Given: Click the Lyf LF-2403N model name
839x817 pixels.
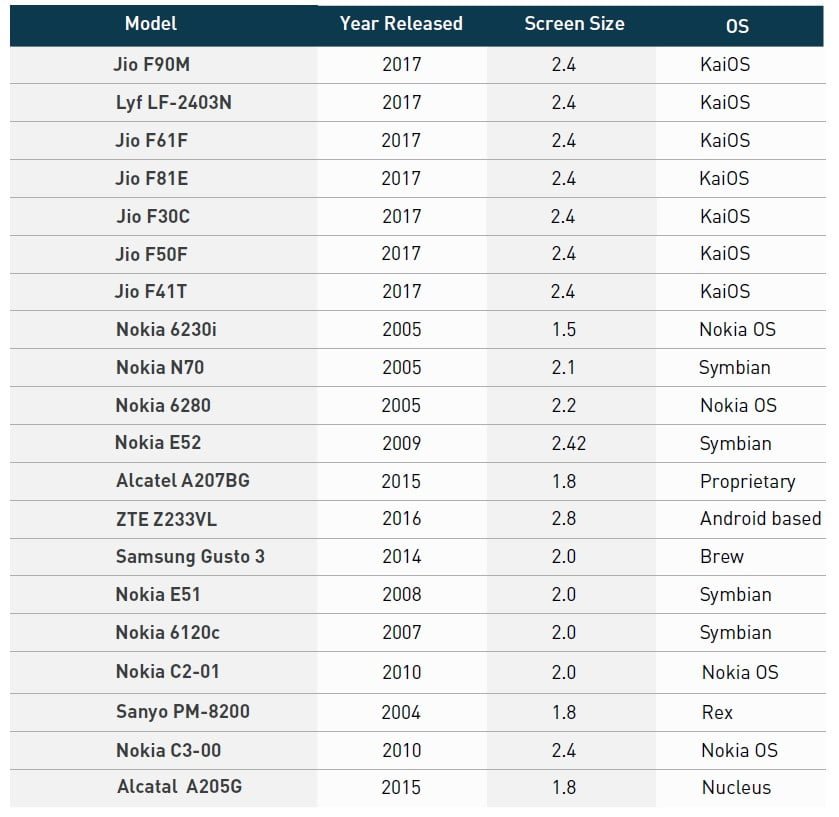Looking at the screenshot, I should 173,103.
